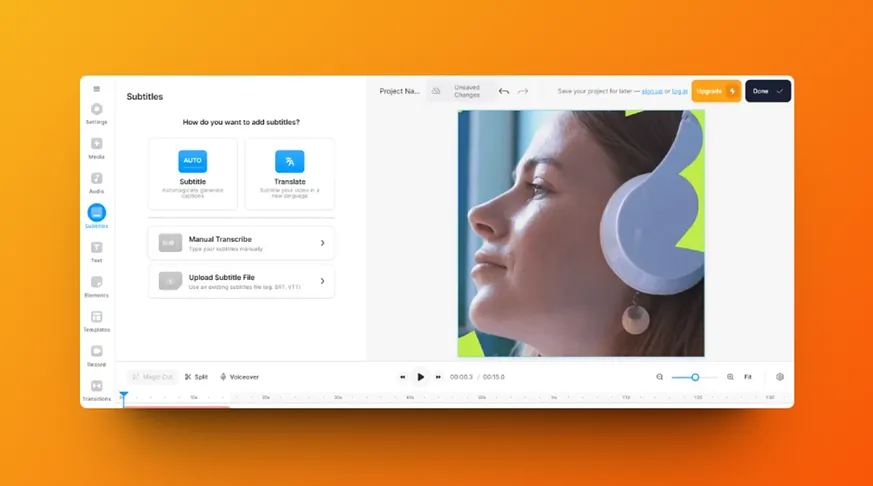Follow the log in link
873x486 pixels.
tap(679, 91)
